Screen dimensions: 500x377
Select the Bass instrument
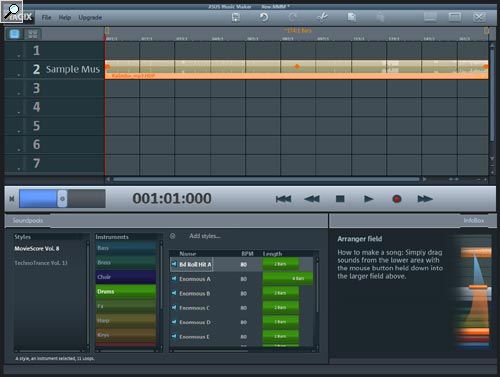pos(126,248)
